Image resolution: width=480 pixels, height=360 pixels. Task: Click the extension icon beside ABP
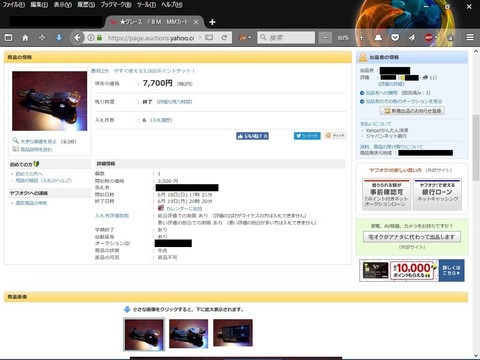[451, 38]
